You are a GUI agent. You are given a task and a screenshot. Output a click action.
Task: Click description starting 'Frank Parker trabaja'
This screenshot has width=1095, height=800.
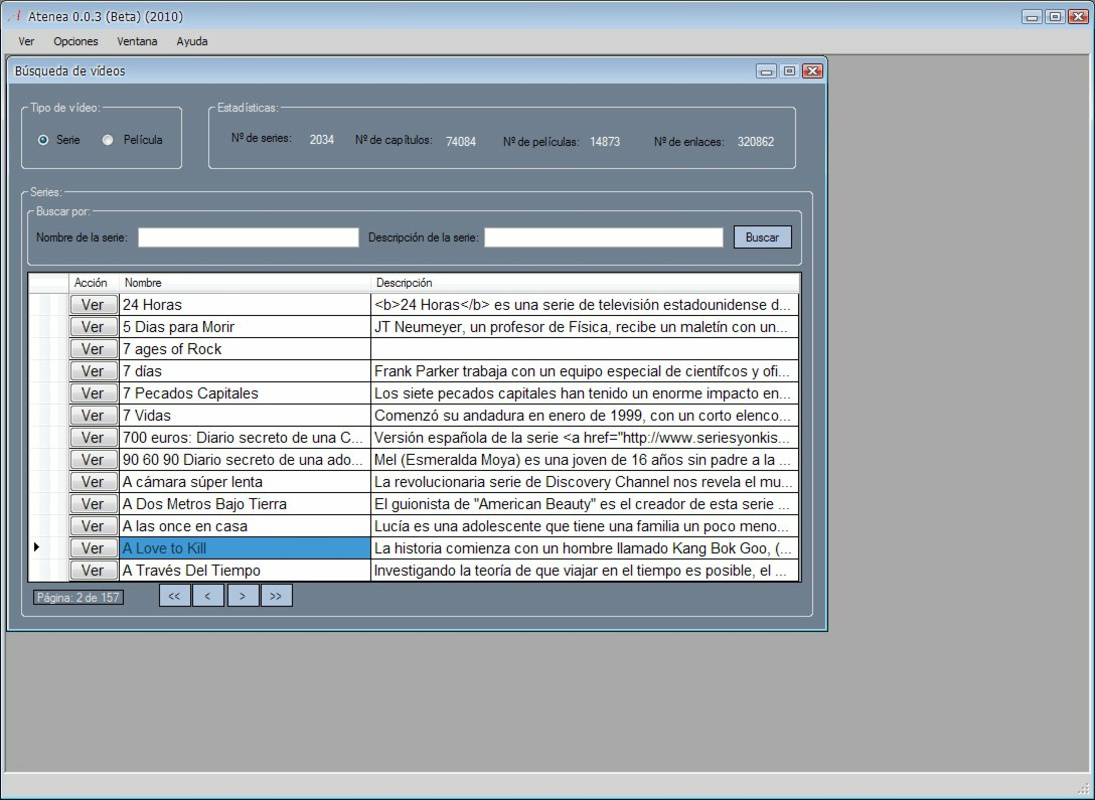point(585,371)
